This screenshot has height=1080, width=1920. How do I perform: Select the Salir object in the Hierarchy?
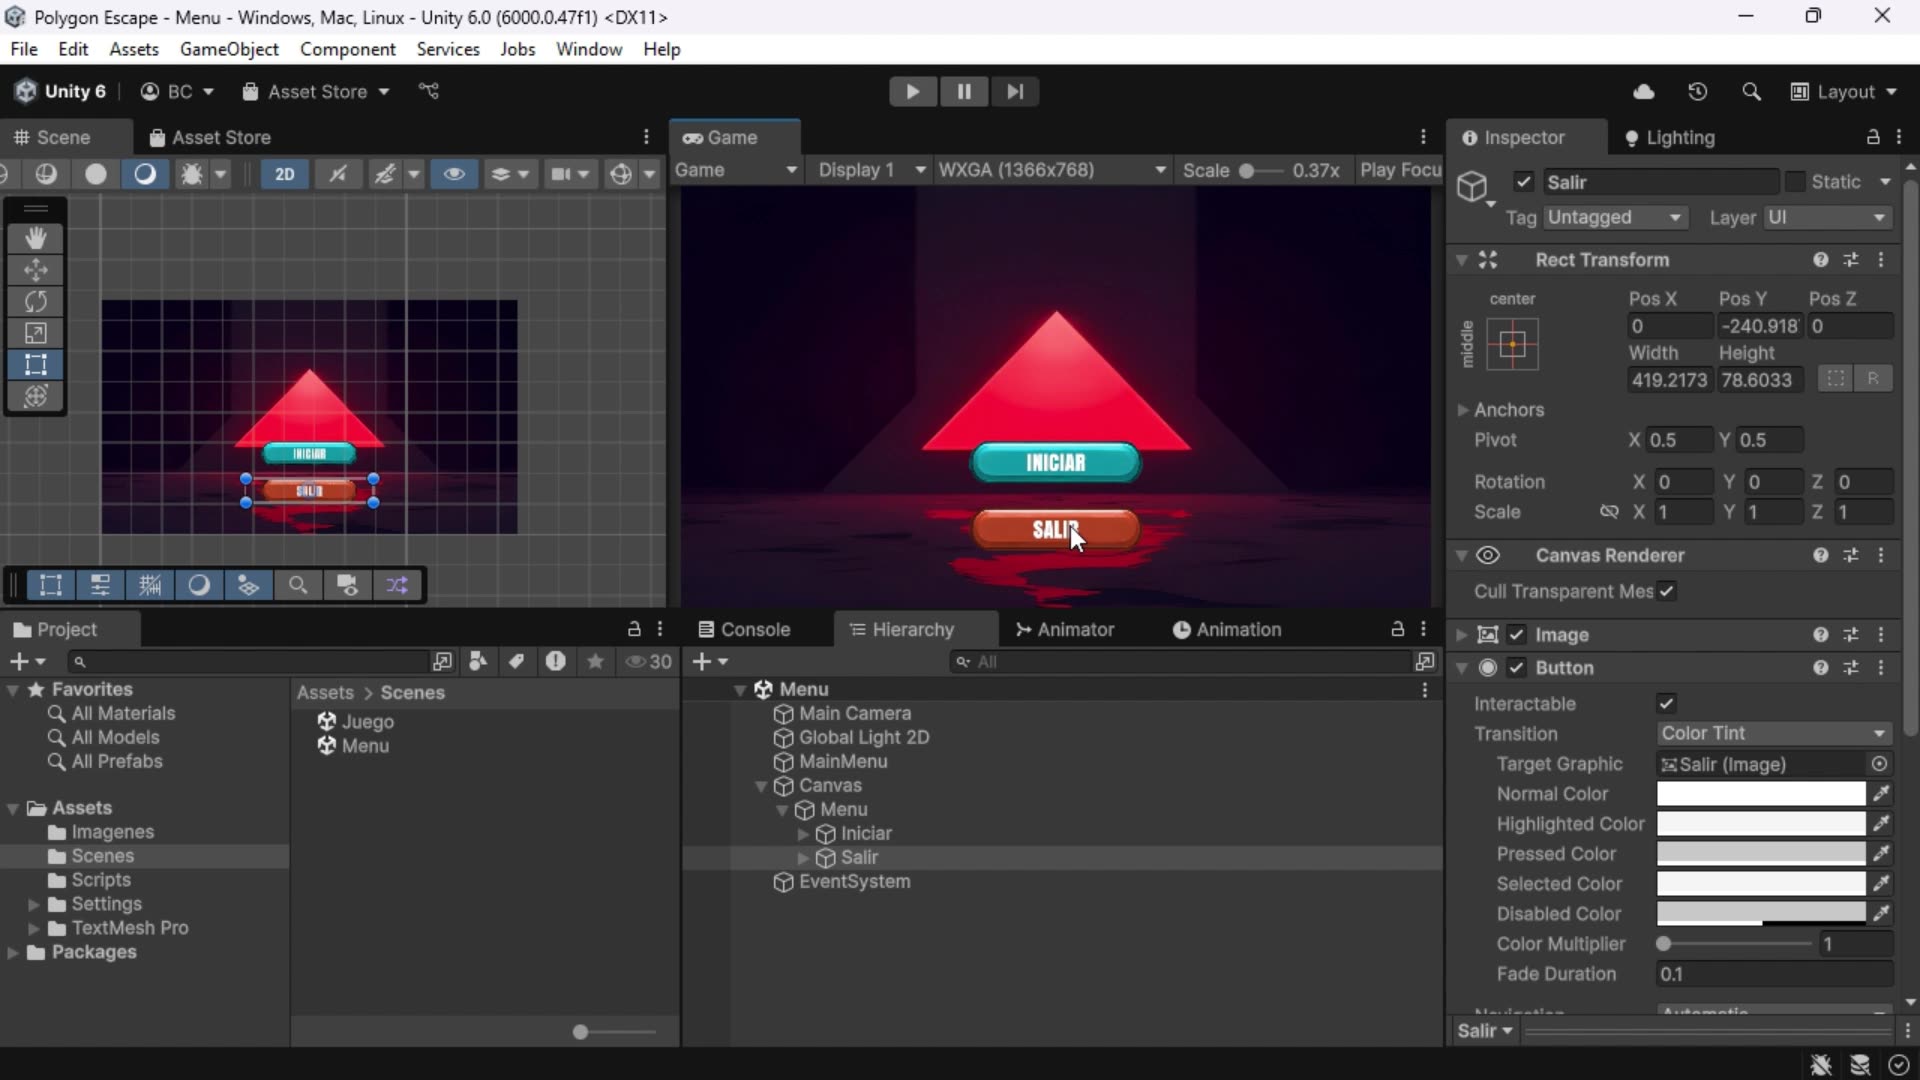(858, 857)
